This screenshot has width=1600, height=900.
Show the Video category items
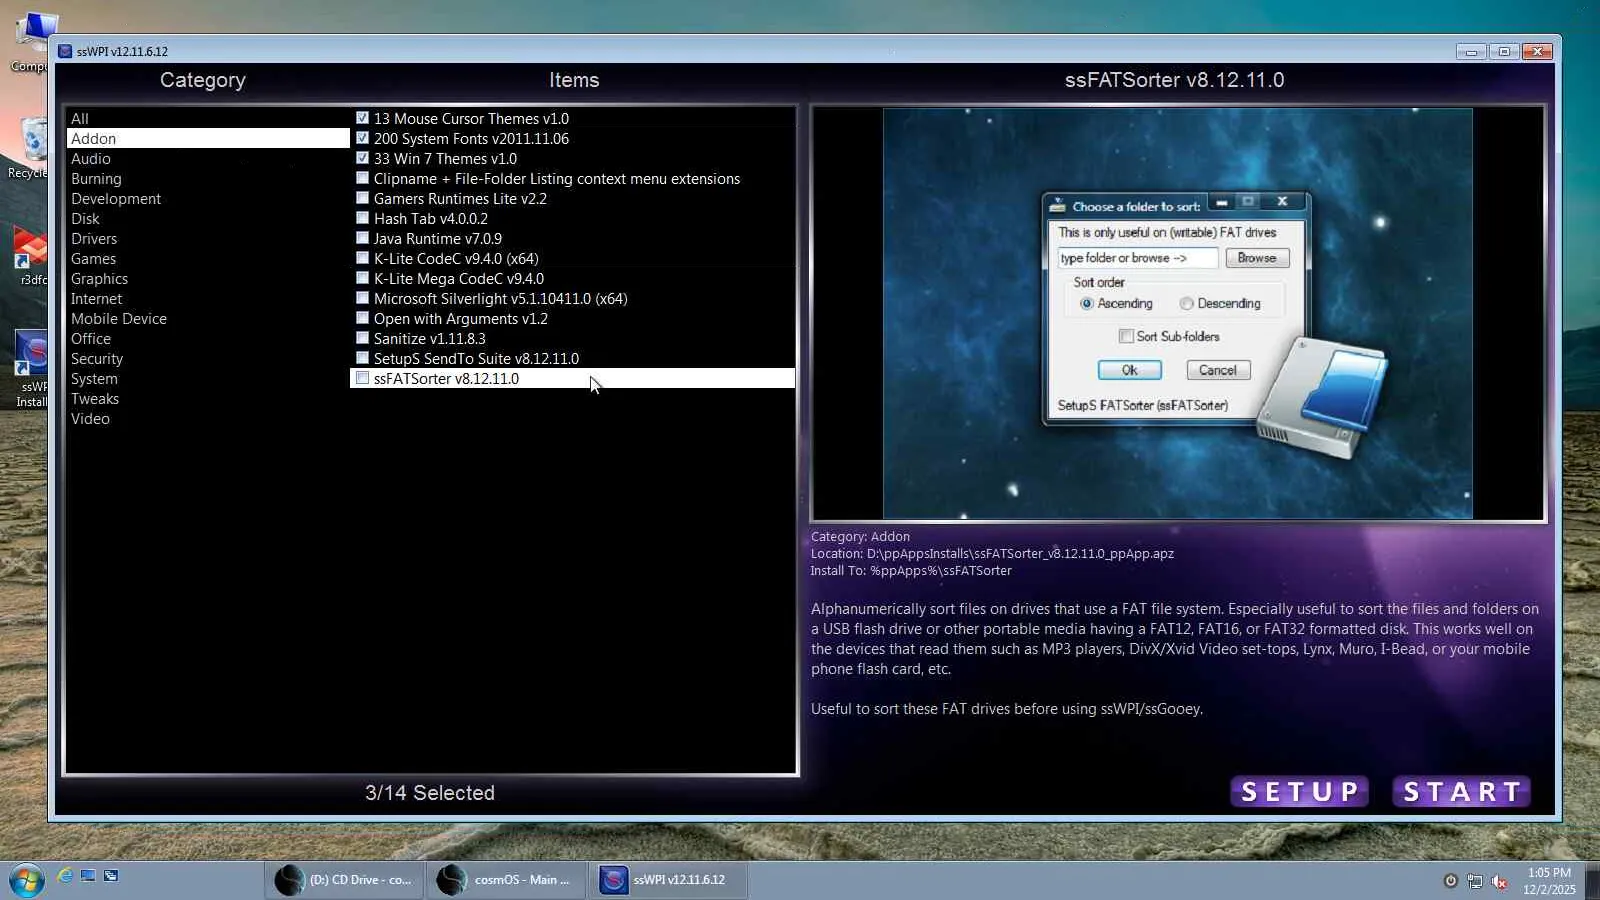[208, 419]
